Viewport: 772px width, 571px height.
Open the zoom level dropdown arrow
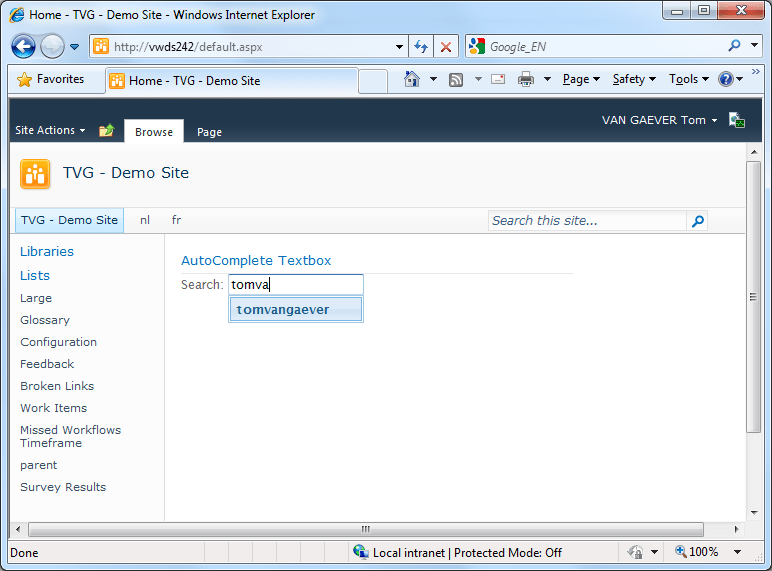[x=738, y=552]
